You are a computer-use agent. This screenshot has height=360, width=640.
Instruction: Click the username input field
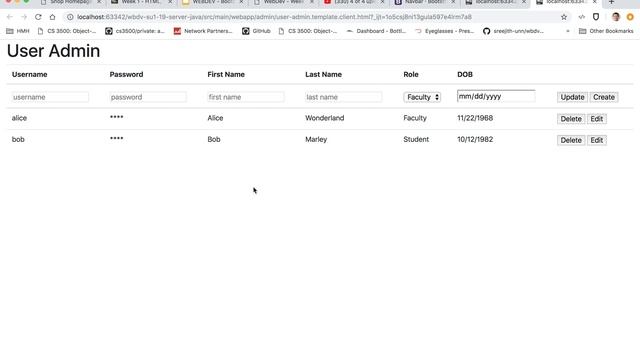pos(50,97)
